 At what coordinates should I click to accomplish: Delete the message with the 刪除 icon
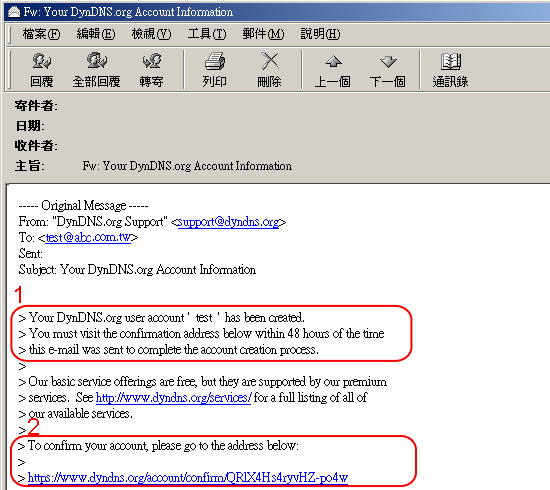pyautogui.click(x=269, y=69)
